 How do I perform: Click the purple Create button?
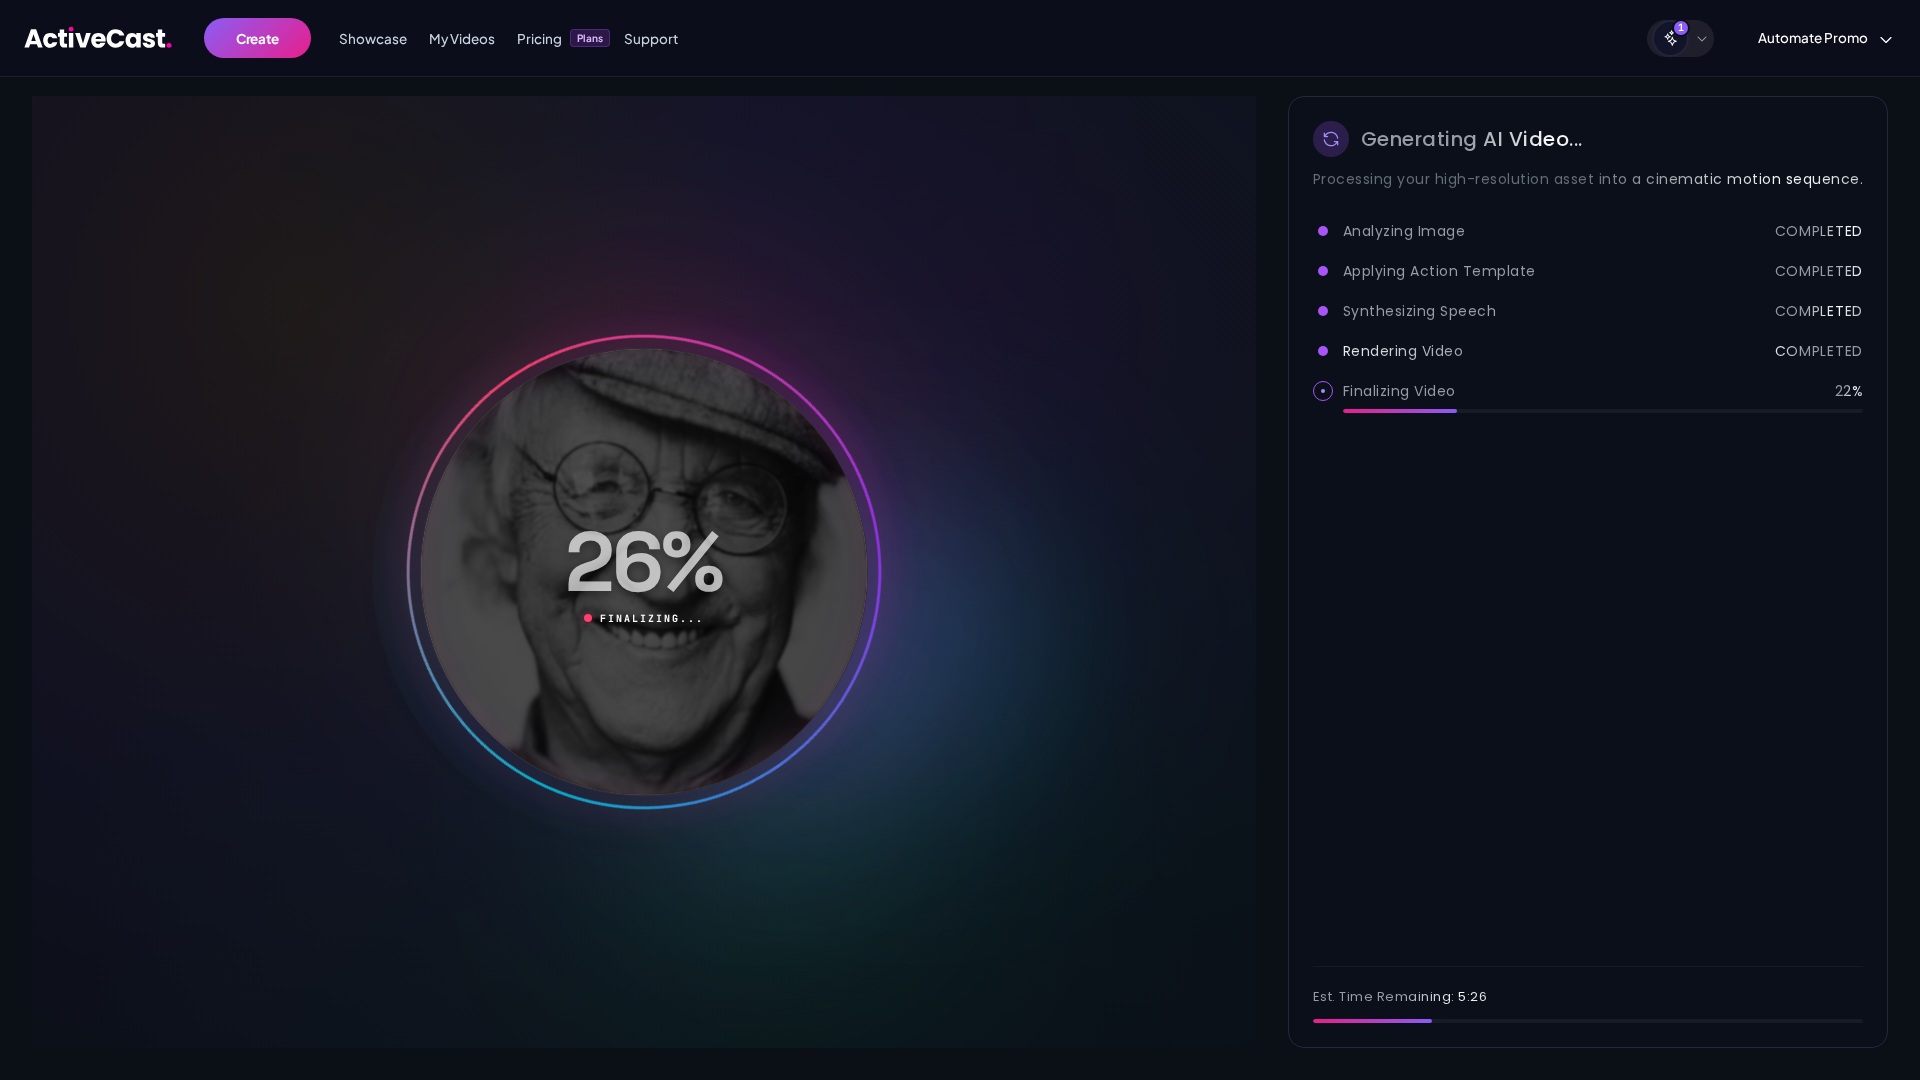(257, 38)
